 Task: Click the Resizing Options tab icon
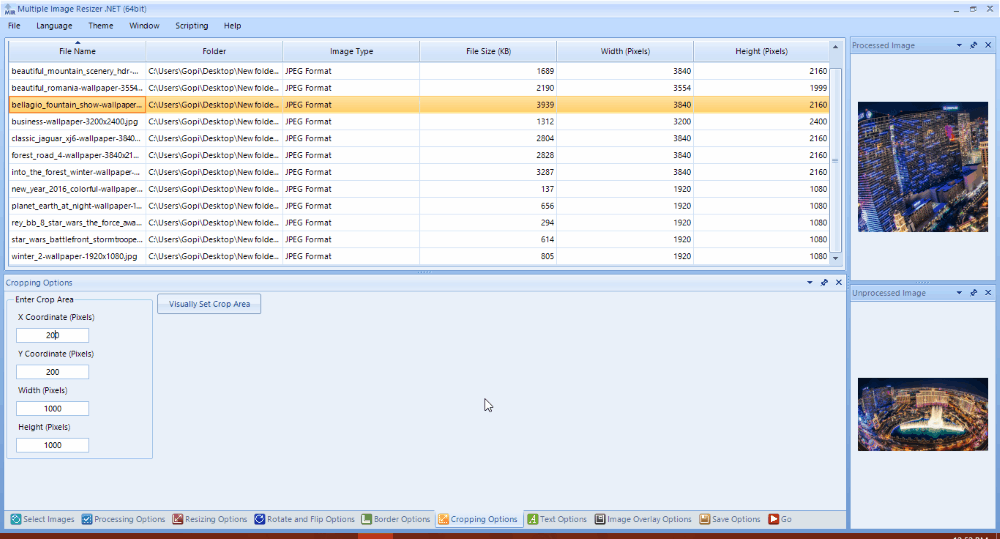pos(177,519)
